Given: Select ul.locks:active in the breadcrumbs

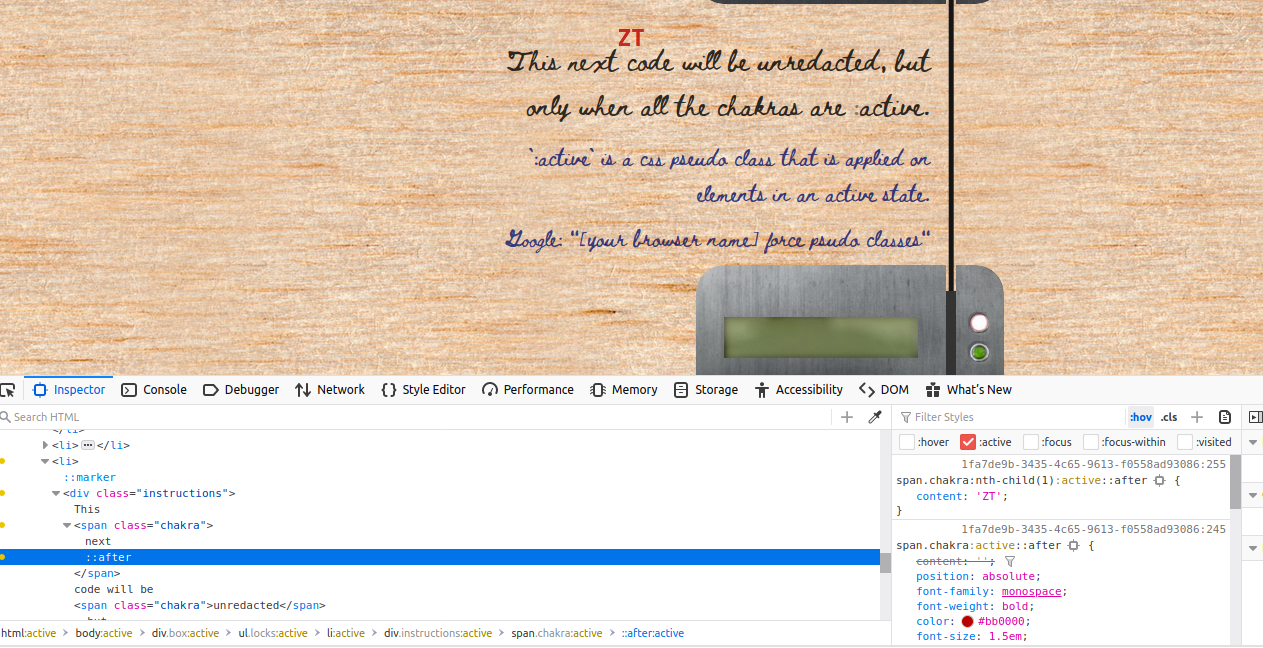Looking at the screenshot, I should (272, 633).
